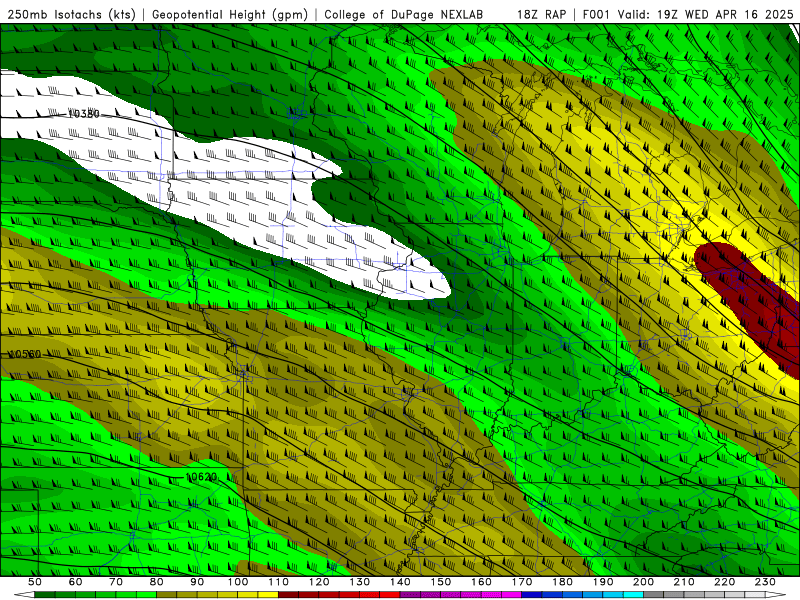This screenshot has height=600, width=800.
Task: Click the 130 value on the color scale
Action: tap(359, 582)
